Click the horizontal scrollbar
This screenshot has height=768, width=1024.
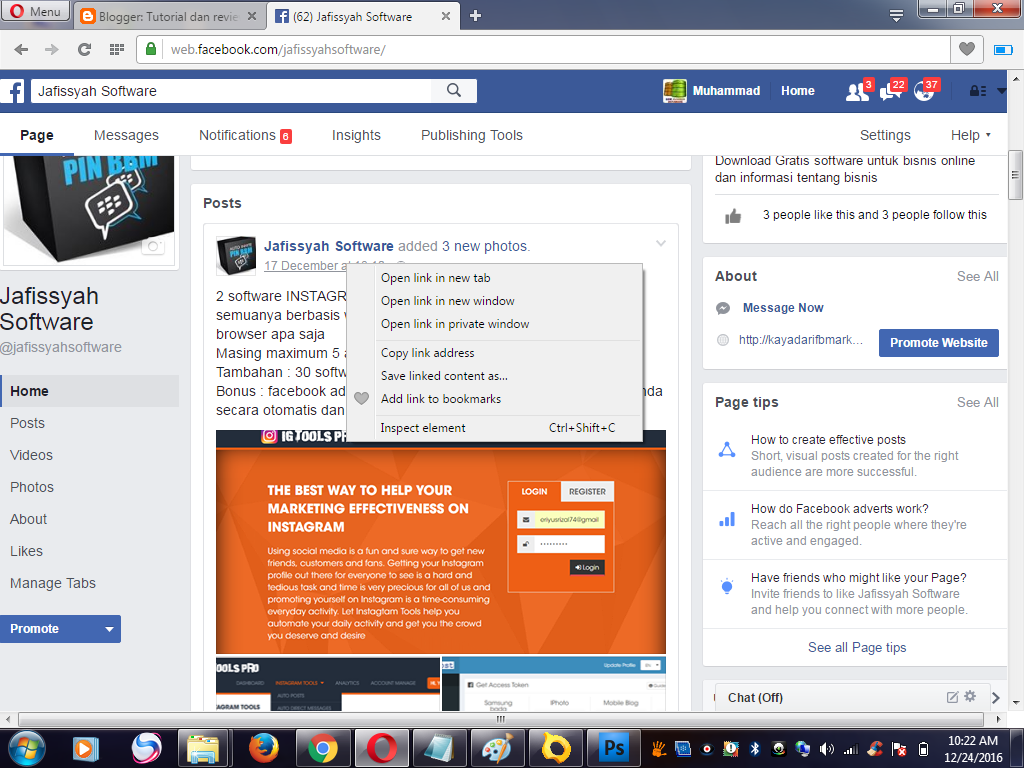click(501, 719)
